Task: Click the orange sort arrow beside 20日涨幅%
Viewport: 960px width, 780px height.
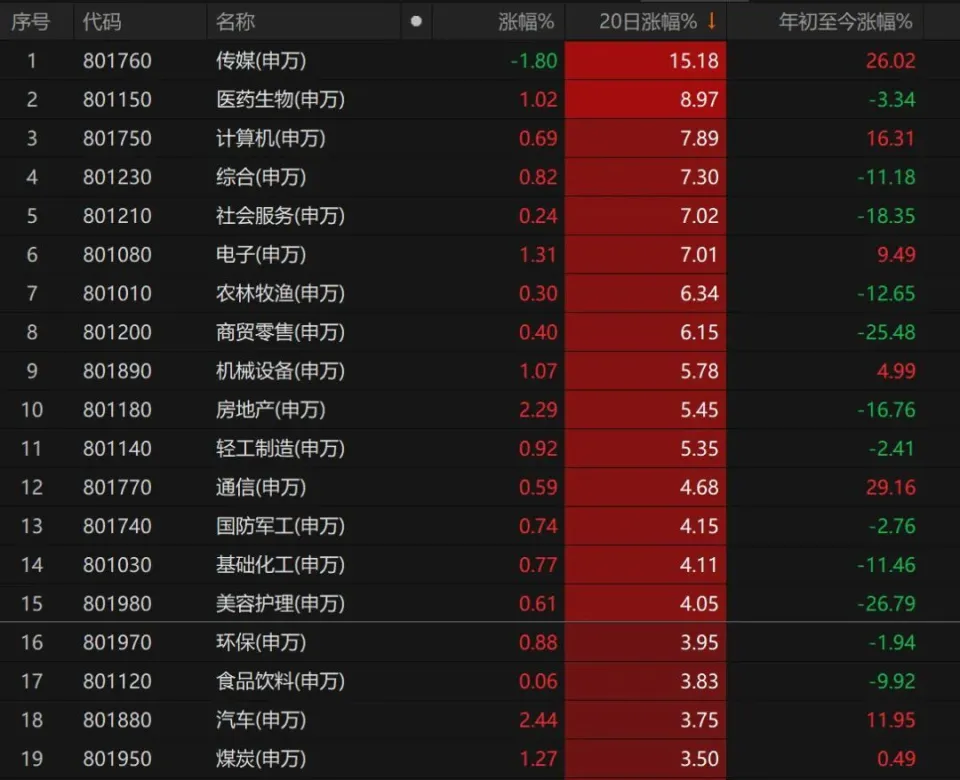Action: tap(712, 21)
